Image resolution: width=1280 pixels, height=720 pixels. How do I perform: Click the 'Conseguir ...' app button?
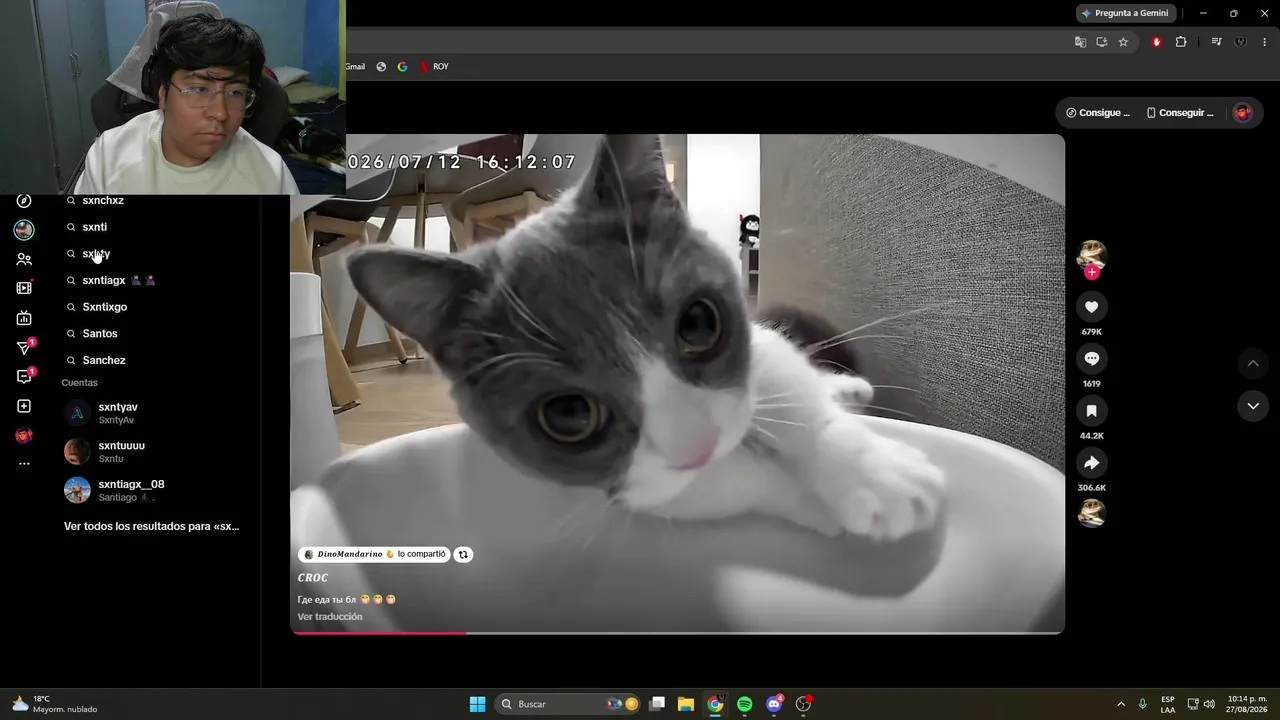1180,113
